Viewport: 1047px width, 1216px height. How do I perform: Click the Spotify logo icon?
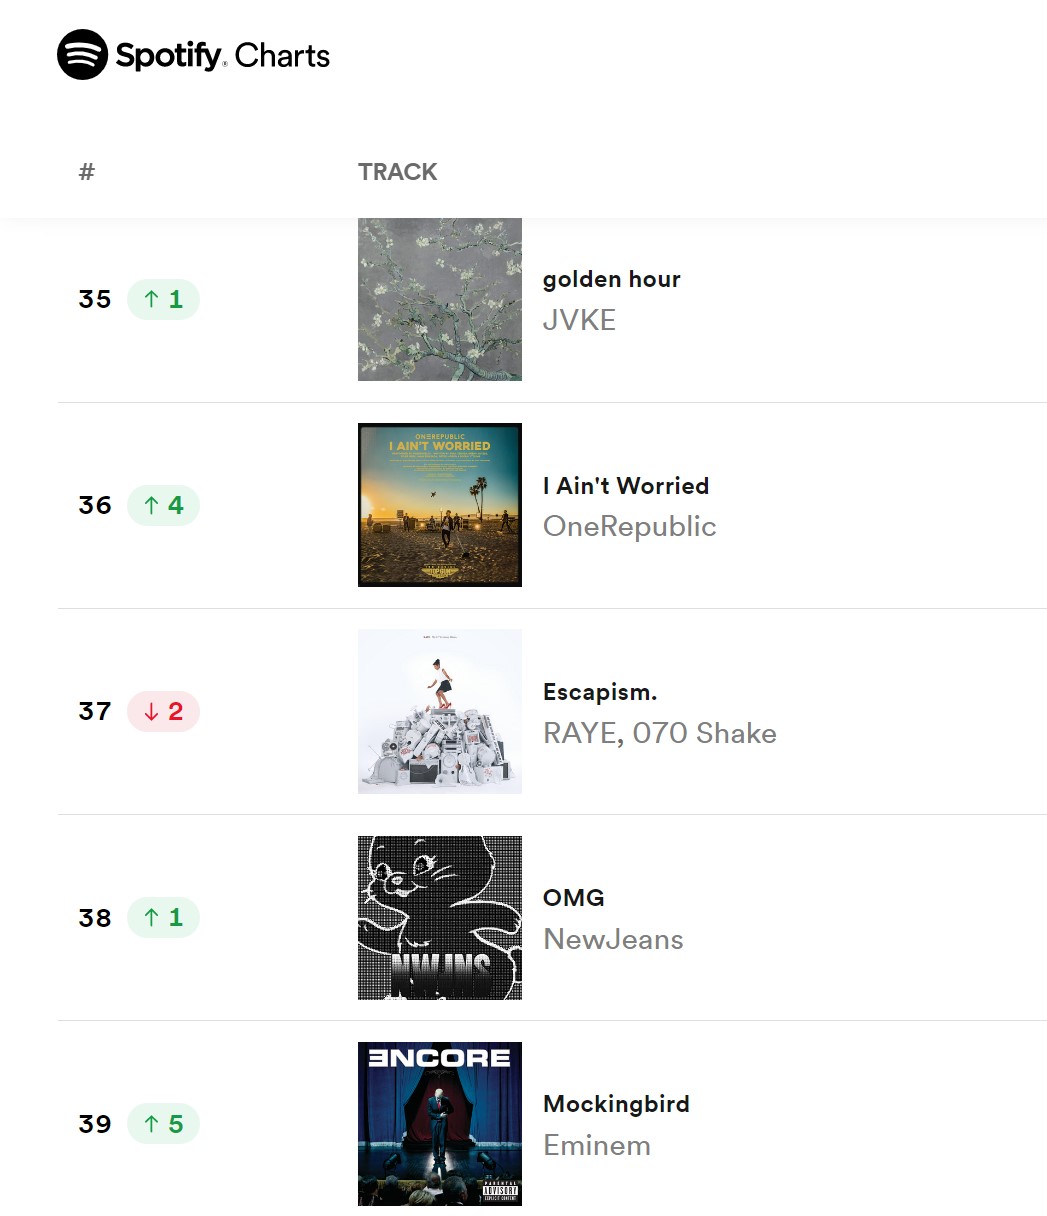click(x=82, y=55)
